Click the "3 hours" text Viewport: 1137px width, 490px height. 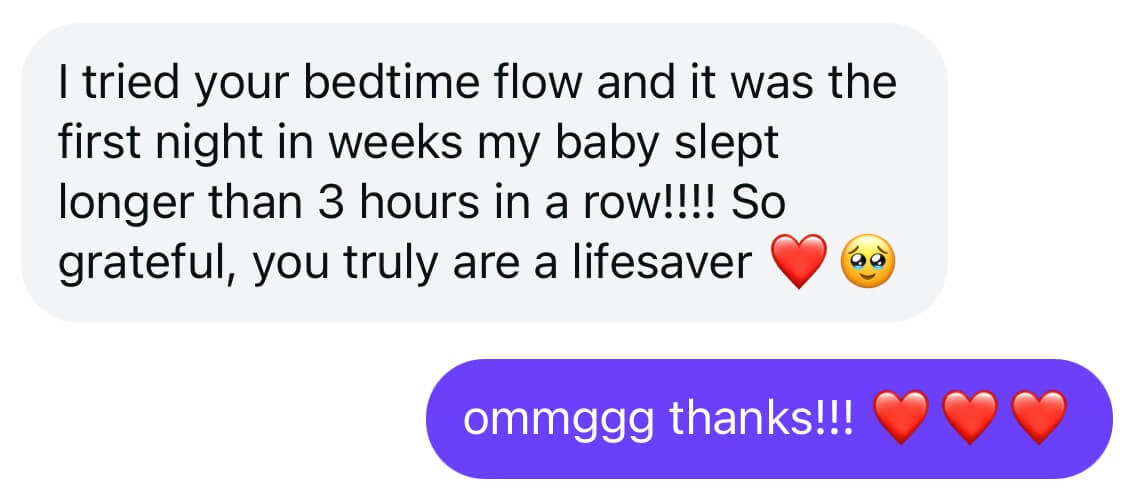[384, 205]
